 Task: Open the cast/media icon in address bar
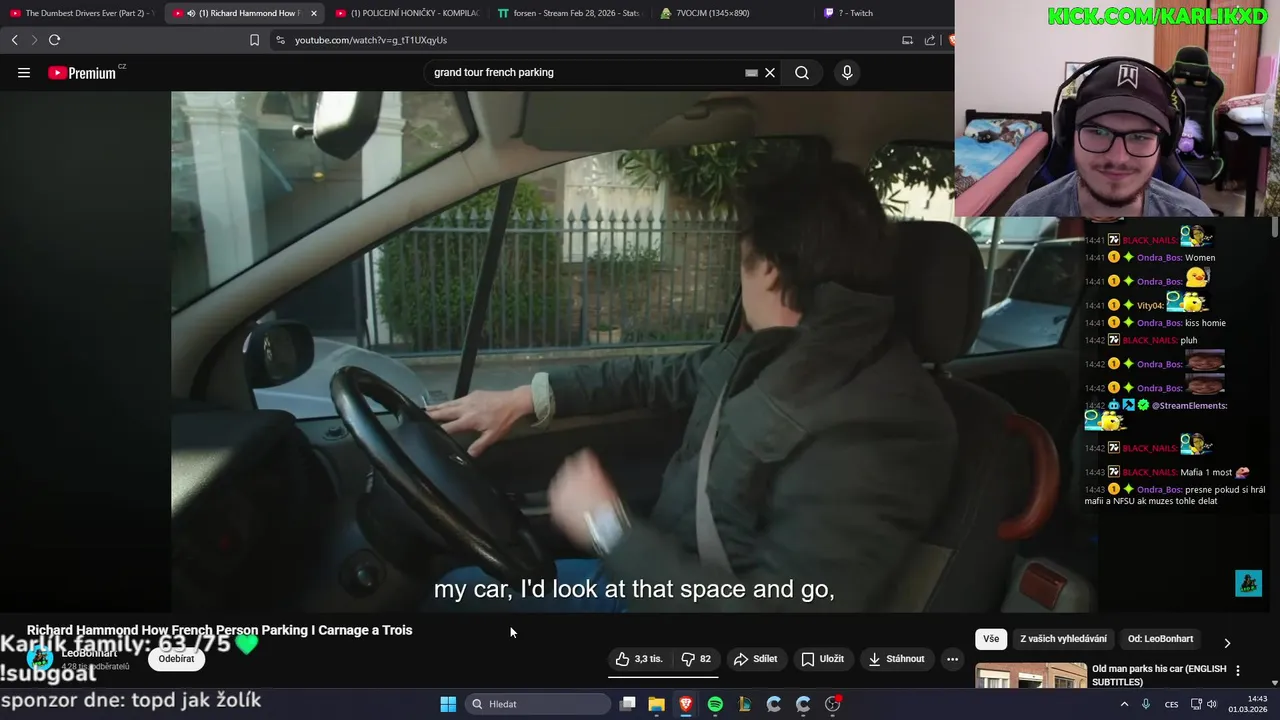pos(907,40)
